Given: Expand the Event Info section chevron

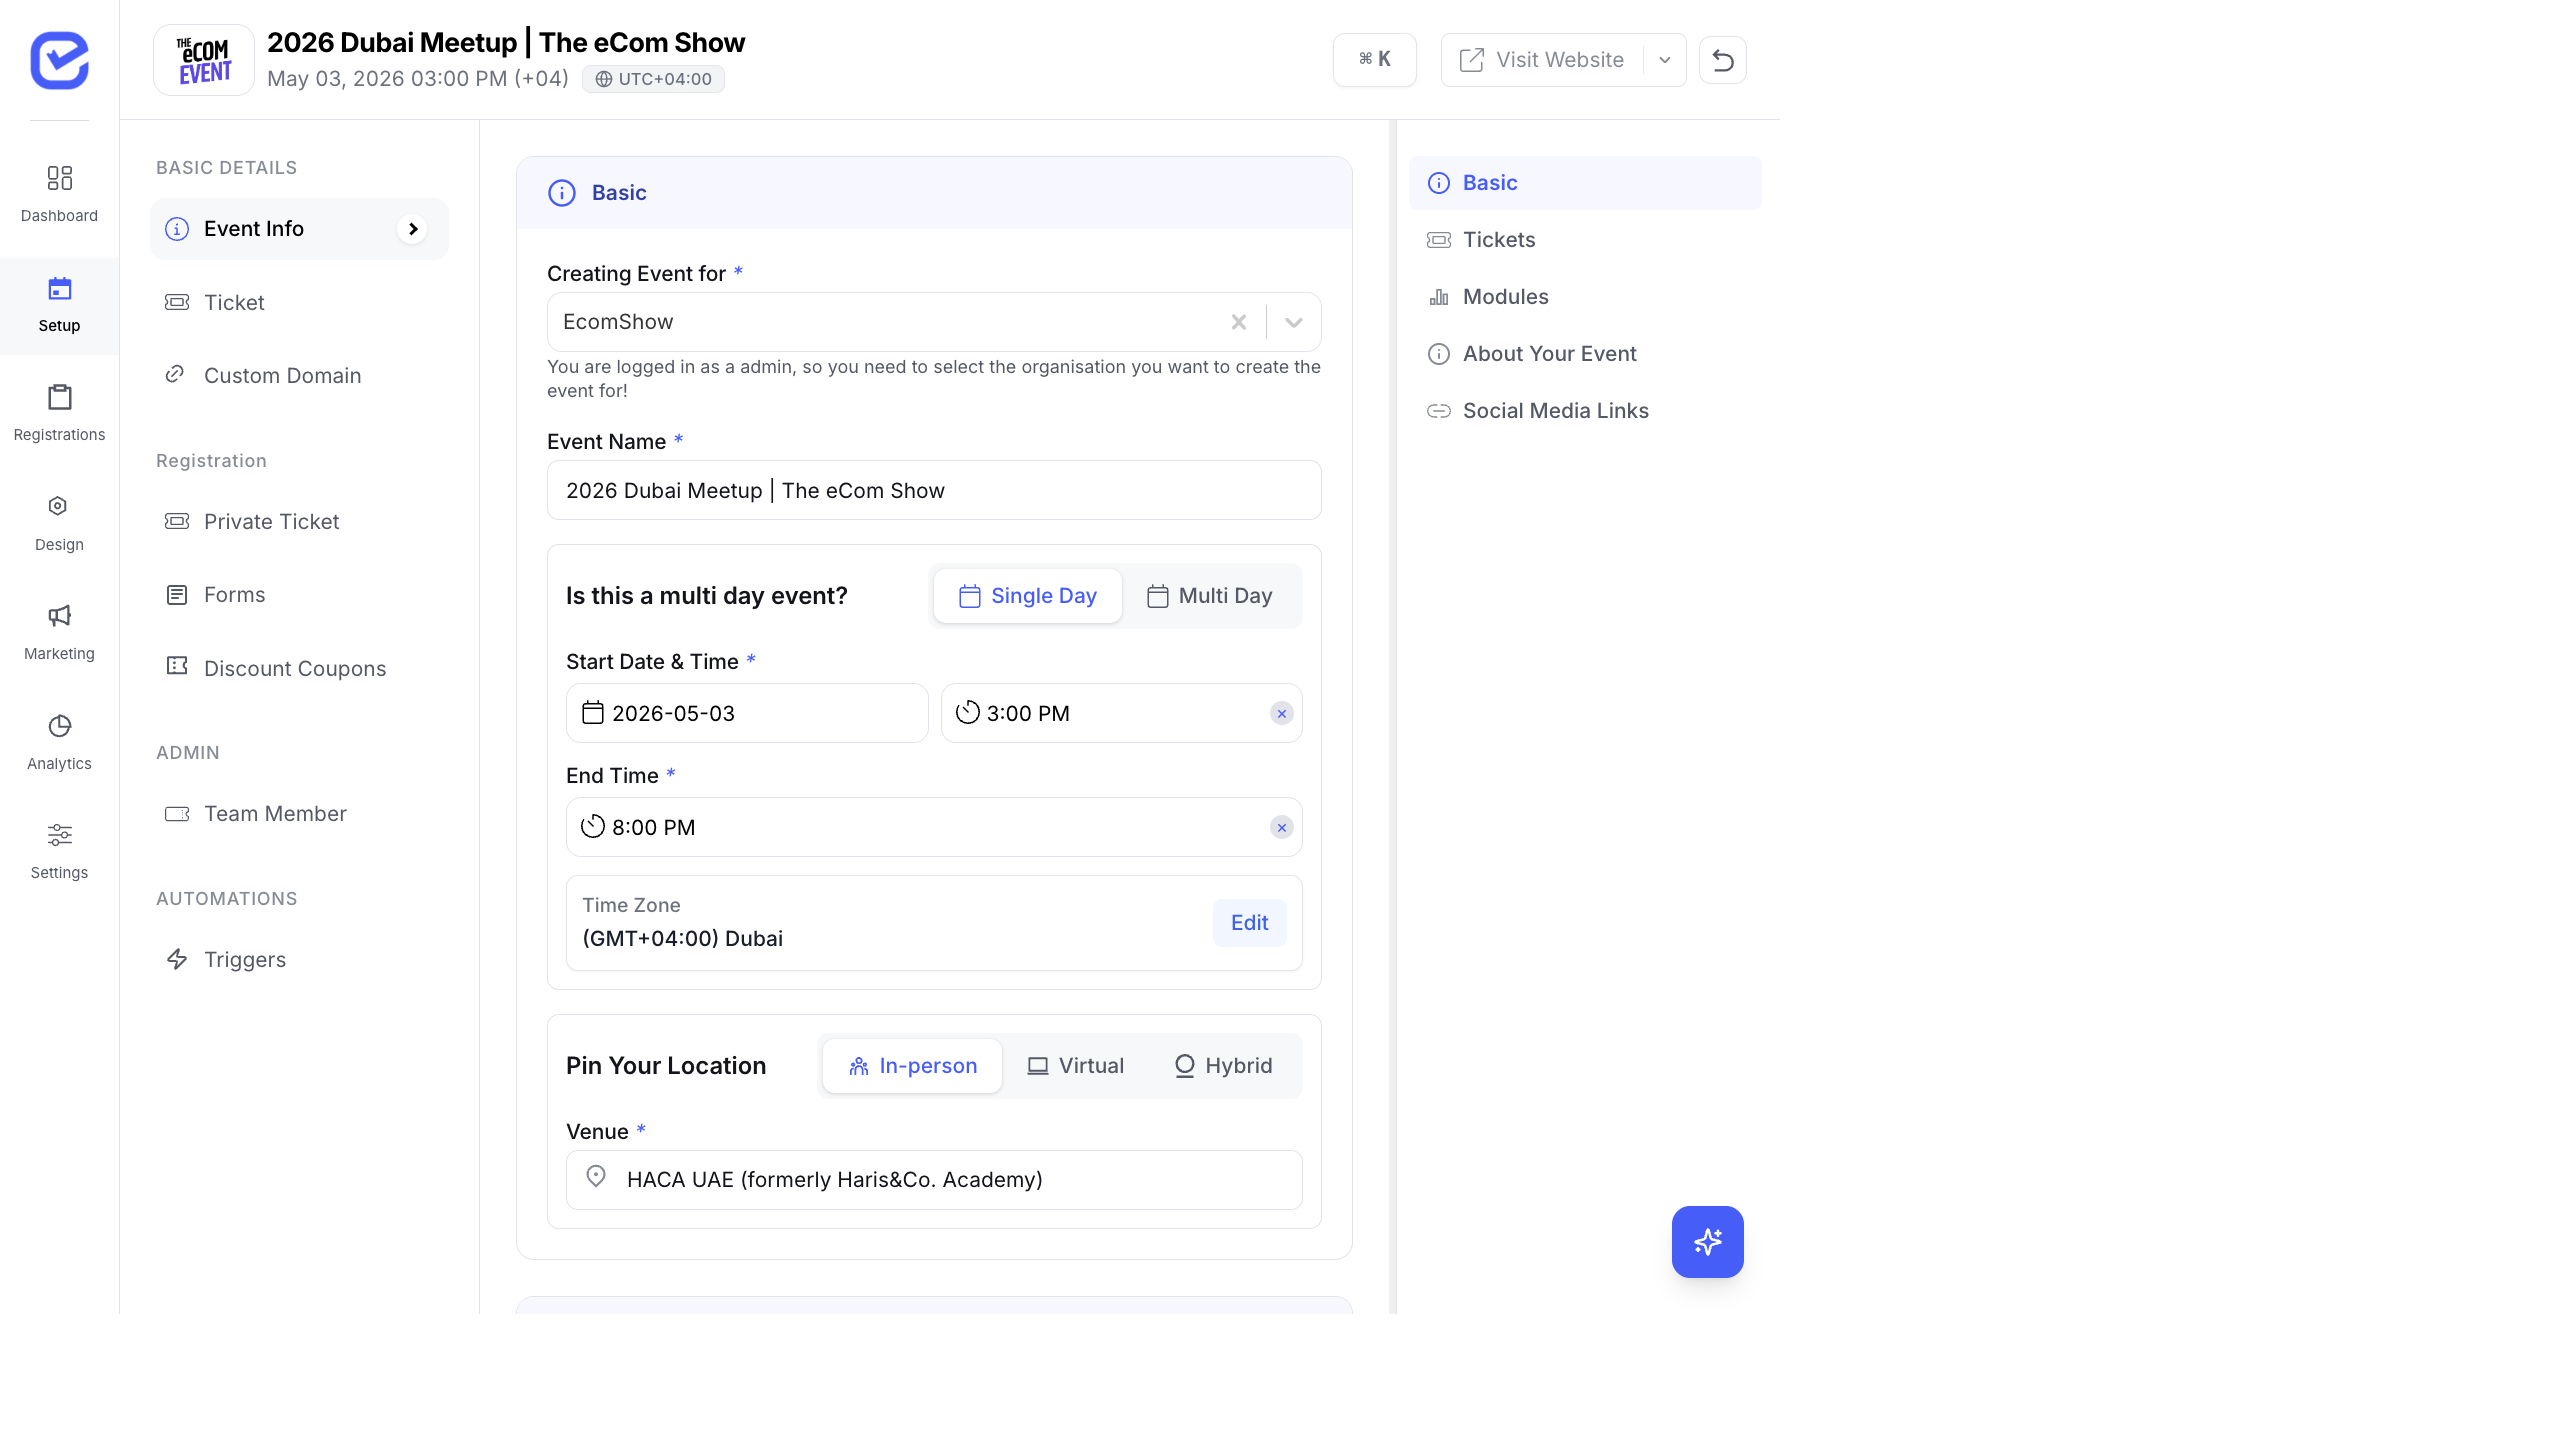Looking at the screenshot, I should click(413, 228).
